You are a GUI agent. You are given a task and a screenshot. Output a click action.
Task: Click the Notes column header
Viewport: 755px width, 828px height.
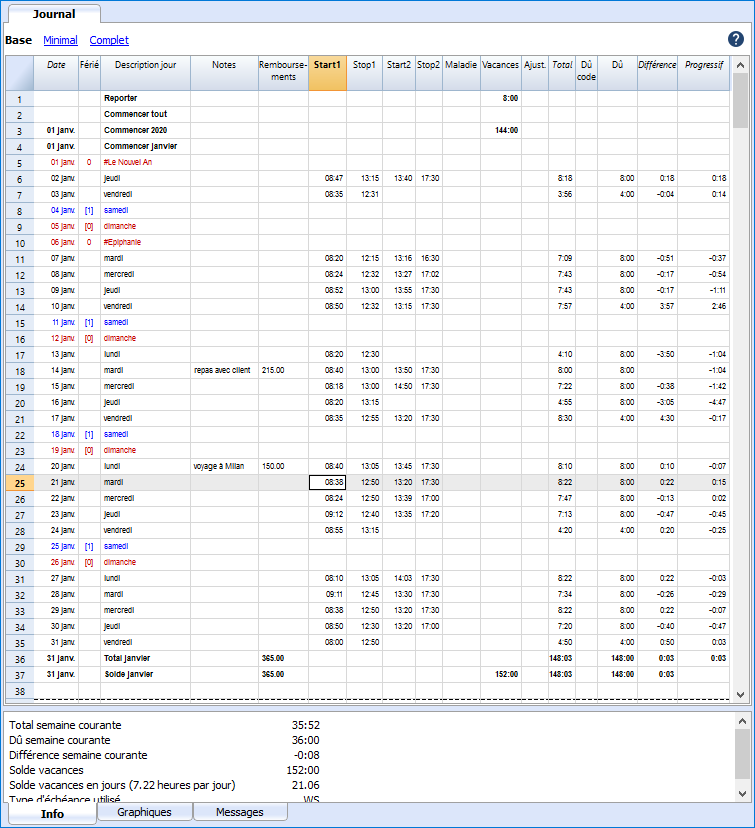click(224, 73)
